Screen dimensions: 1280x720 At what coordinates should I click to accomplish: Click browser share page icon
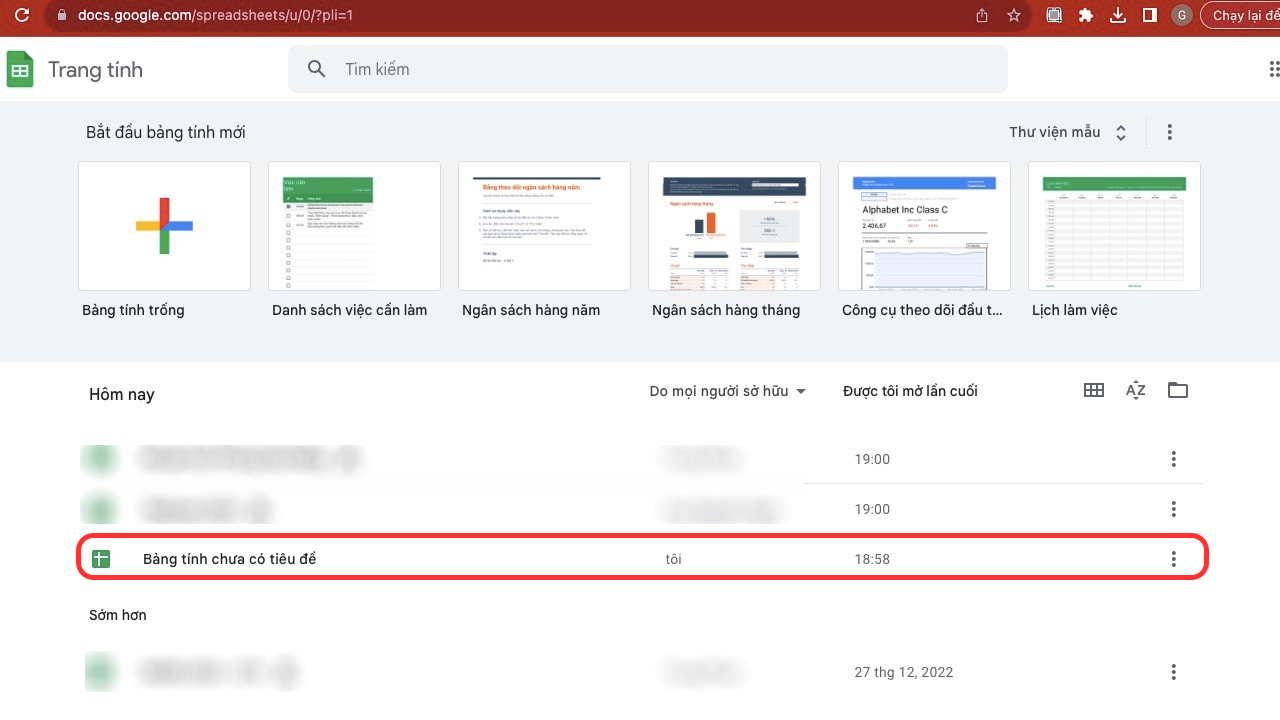tap(982, 15)
